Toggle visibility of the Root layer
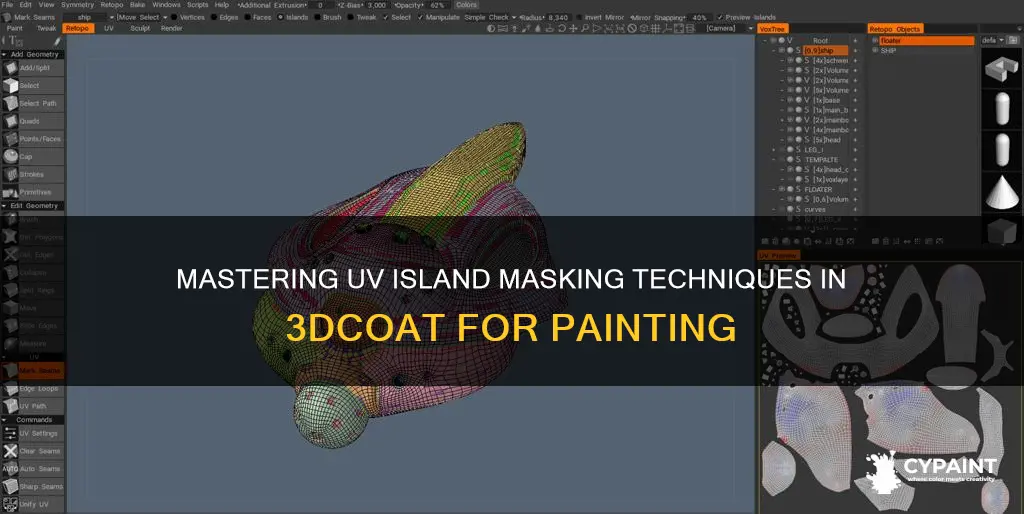The width and height of the screenshot is (1024, 514). click(x=773, y=40)
